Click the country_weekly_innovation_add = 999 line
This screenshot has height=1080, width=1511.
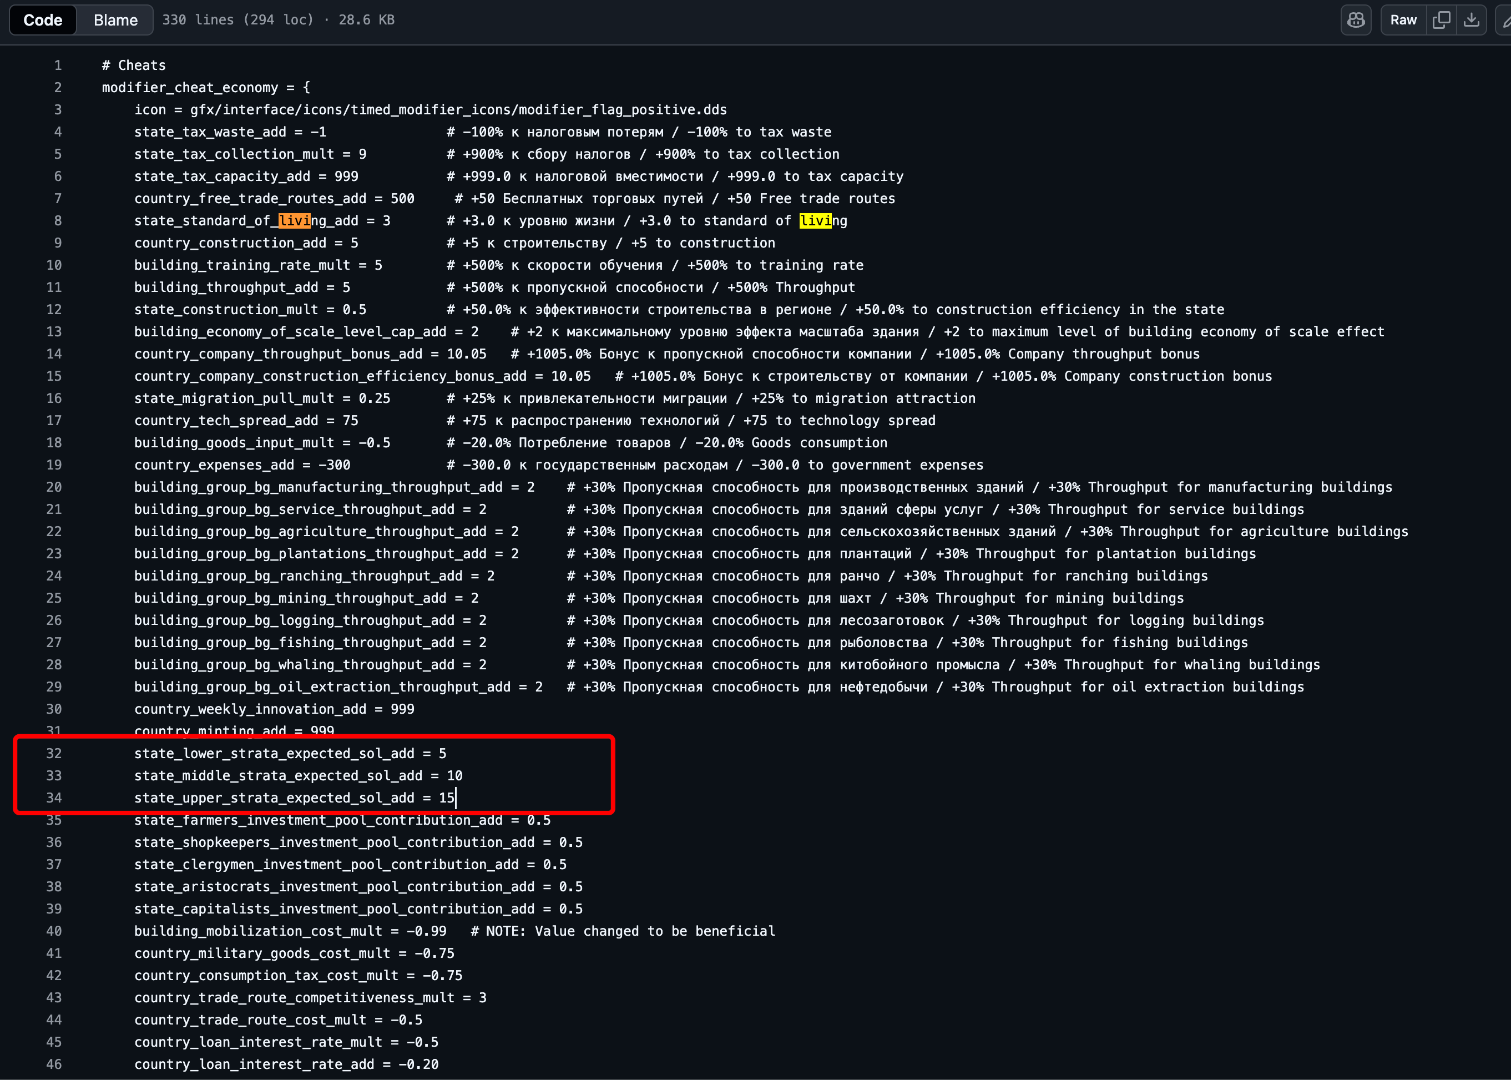click(274, 709)
